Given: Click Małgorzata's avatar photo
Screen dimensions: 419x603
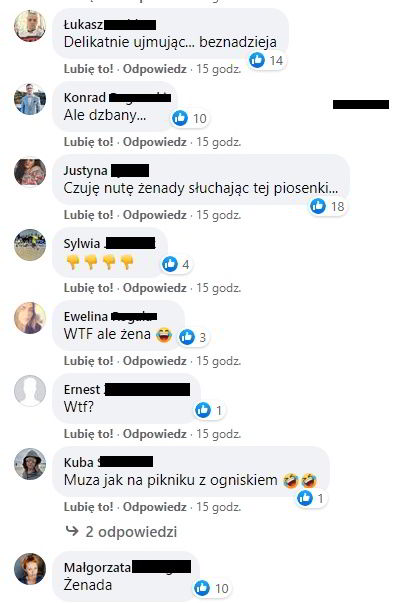Looking at the screenshot, I should [x=30, y=569].
